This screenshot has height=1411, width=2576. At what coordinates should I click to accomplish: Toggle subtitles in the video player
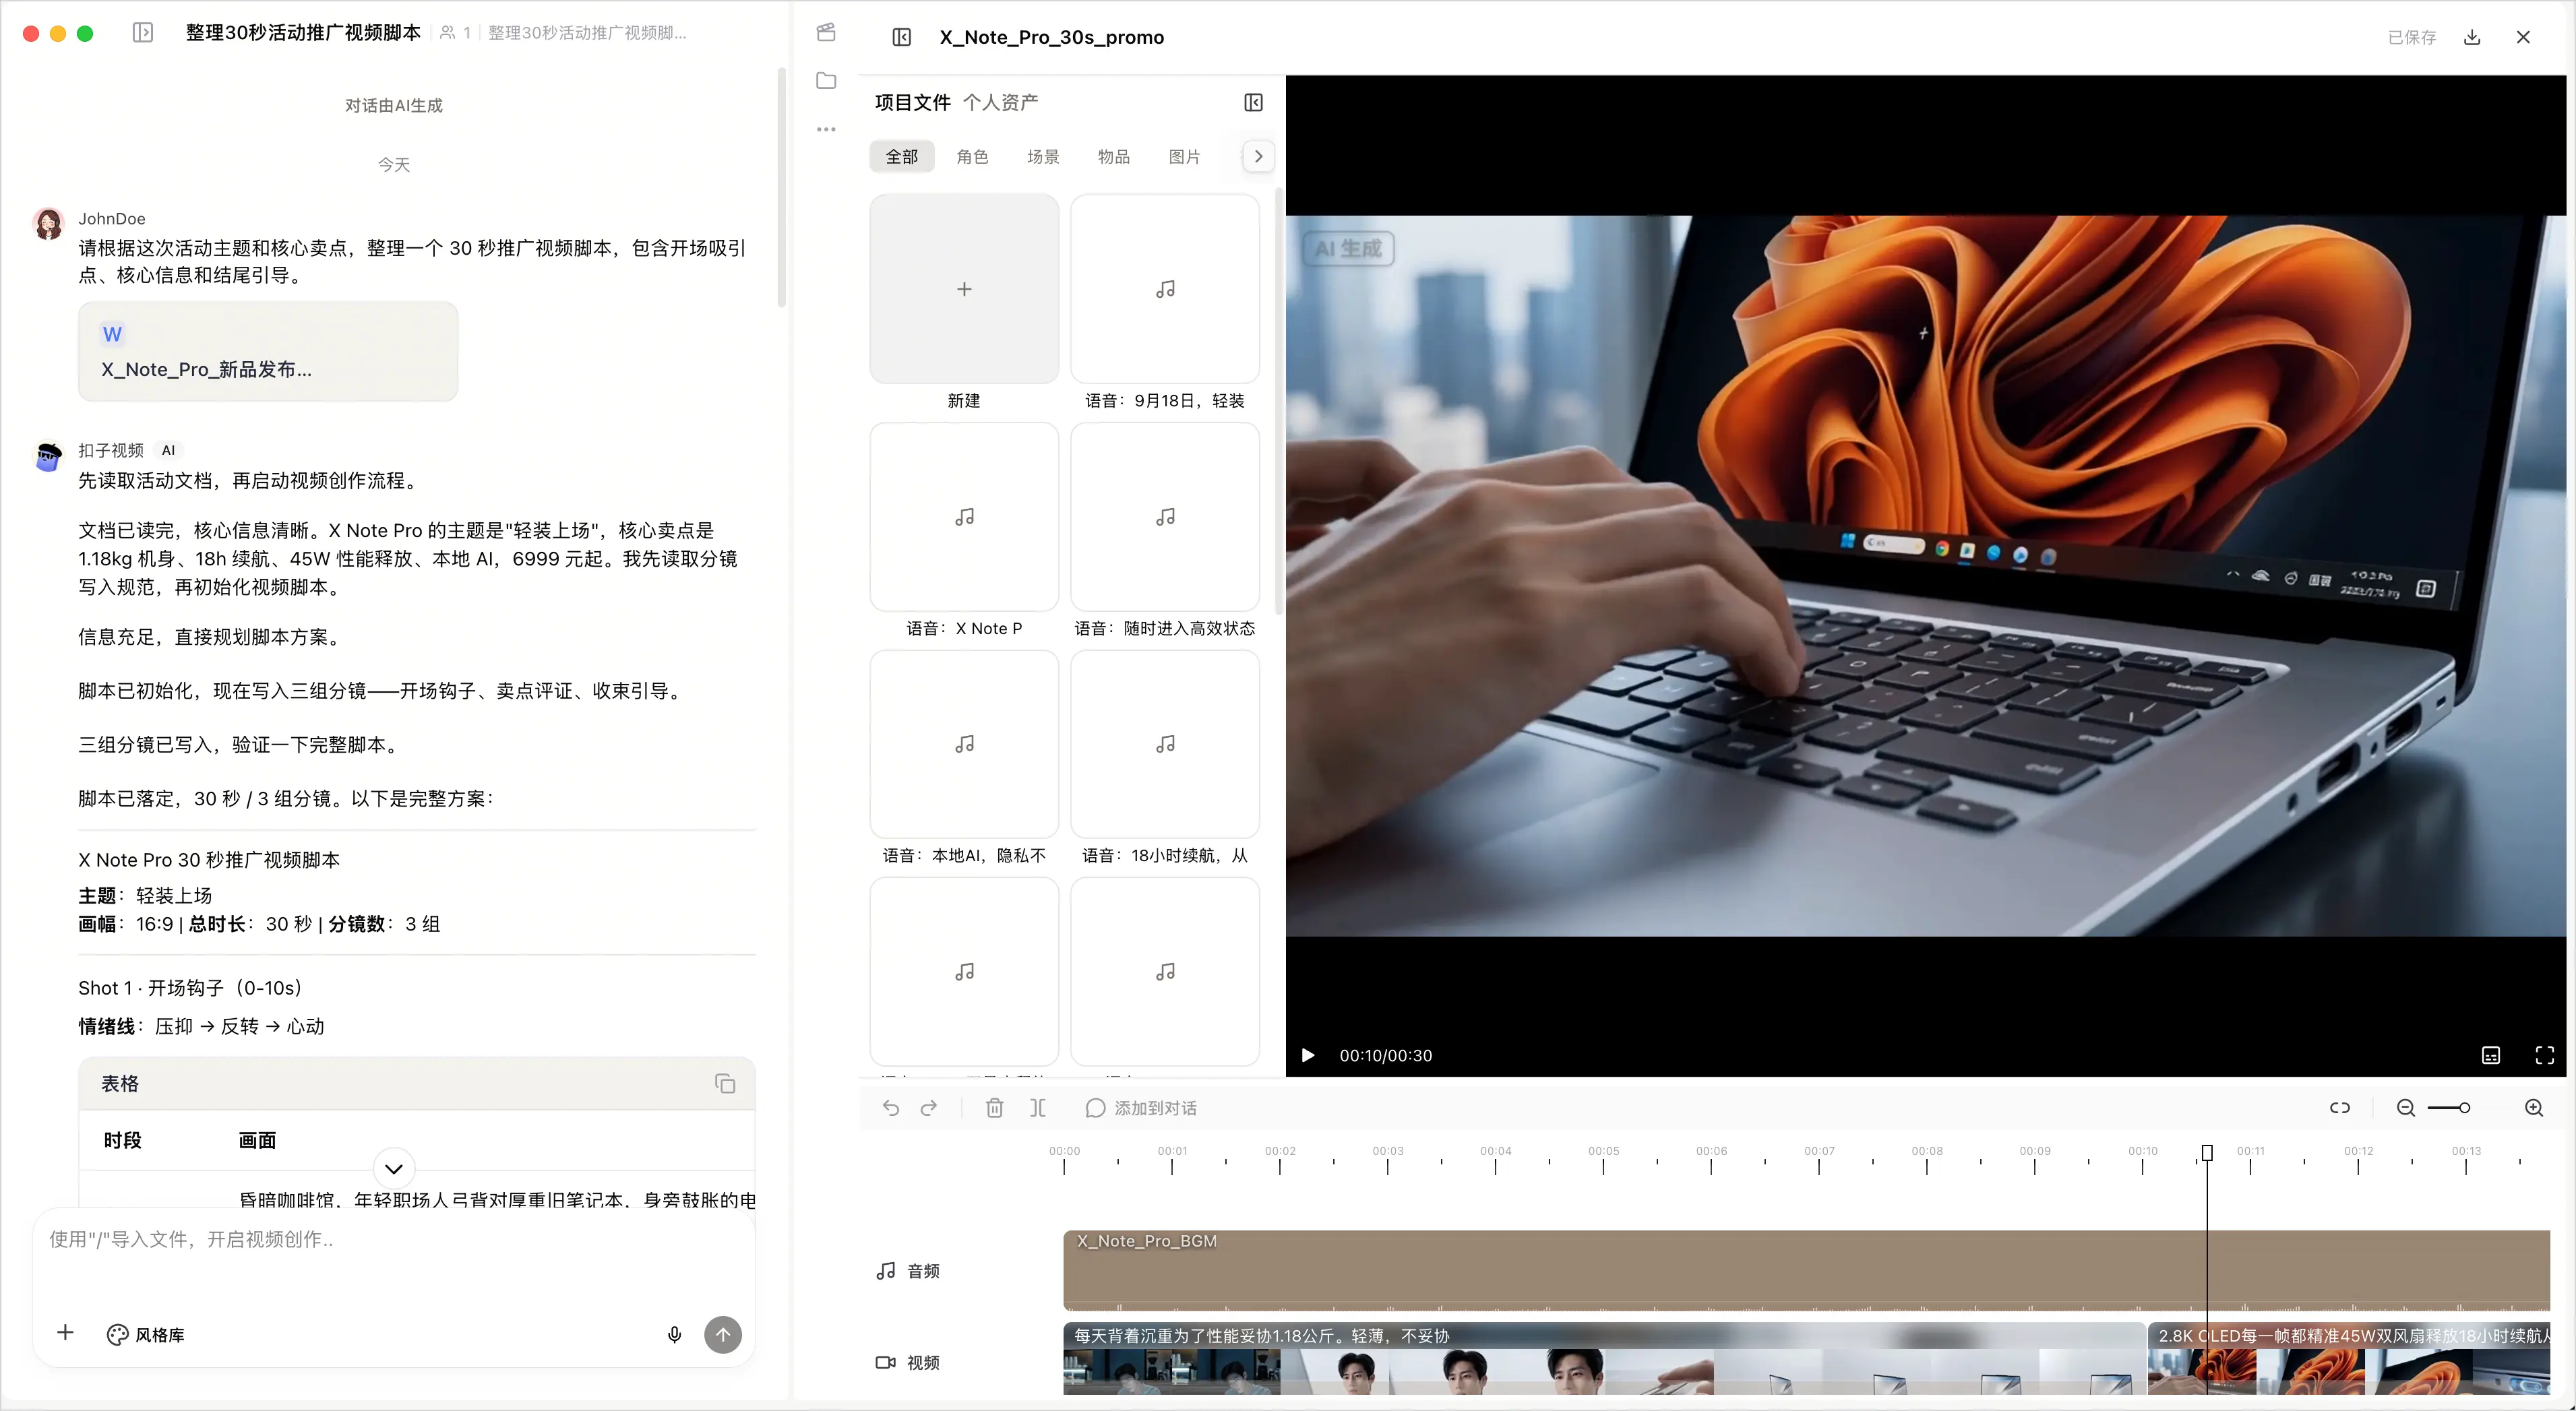click(2491, 1055)
